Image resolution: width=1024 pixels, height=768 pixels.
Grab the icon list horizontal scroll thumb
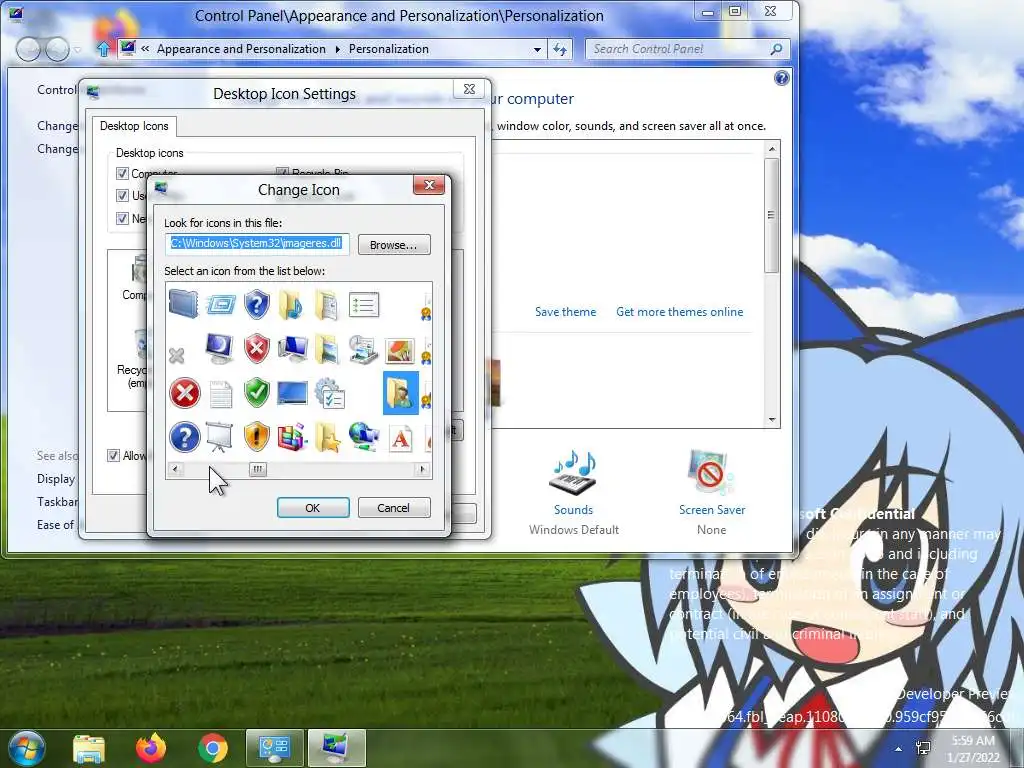(258, 469)
